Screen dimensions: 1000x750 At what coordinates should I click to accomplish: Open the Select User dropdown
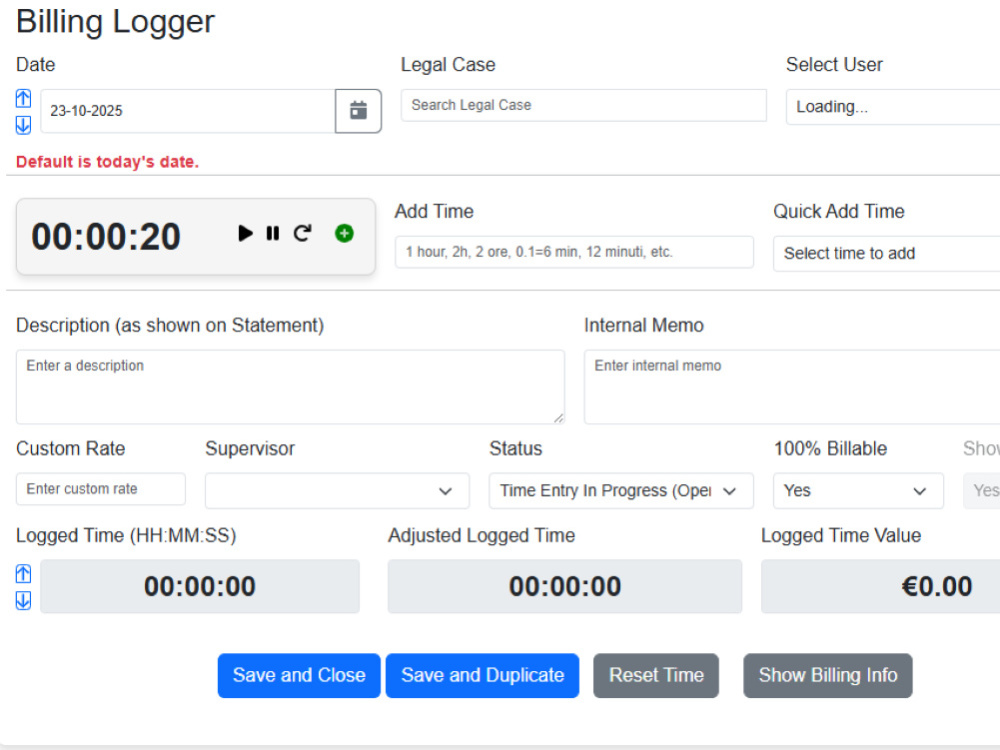pyautogui.click(x=893, y=107)
